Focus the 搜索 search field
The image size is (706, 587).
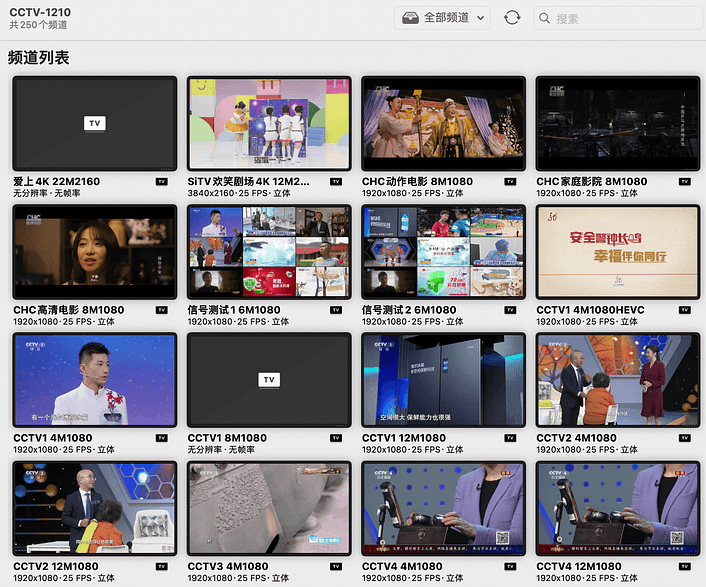click(619, 18)
